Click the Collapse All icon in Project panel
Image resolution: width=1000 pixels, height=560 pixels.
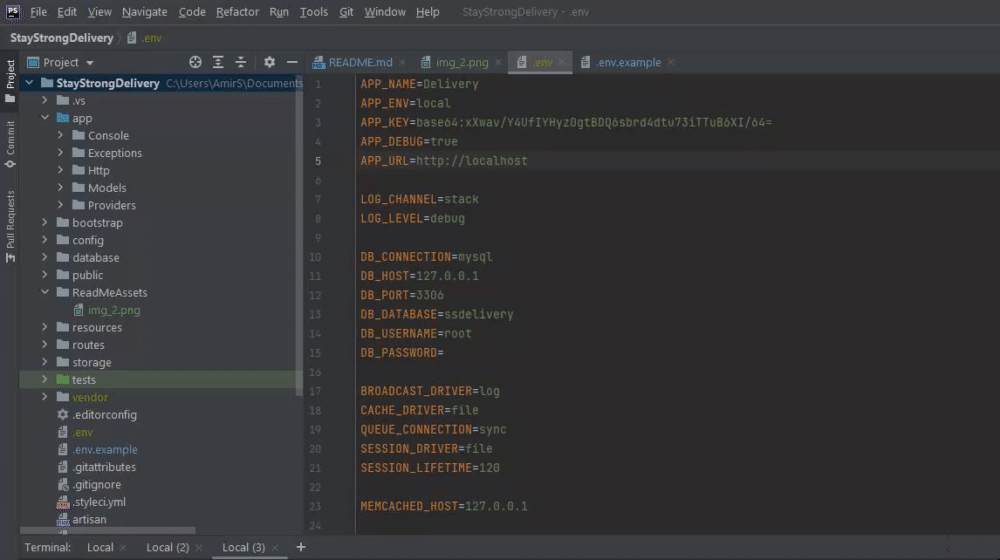[241, 62]
